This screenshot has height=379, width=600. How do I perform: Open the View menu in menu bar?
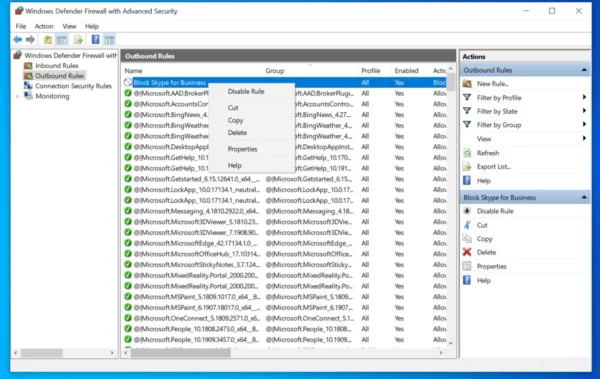[69, 26]
